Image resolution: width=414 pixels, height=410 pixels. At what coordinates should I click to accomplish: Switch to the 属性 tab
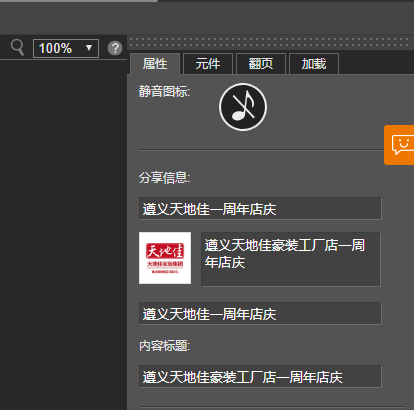click(155, 64)
